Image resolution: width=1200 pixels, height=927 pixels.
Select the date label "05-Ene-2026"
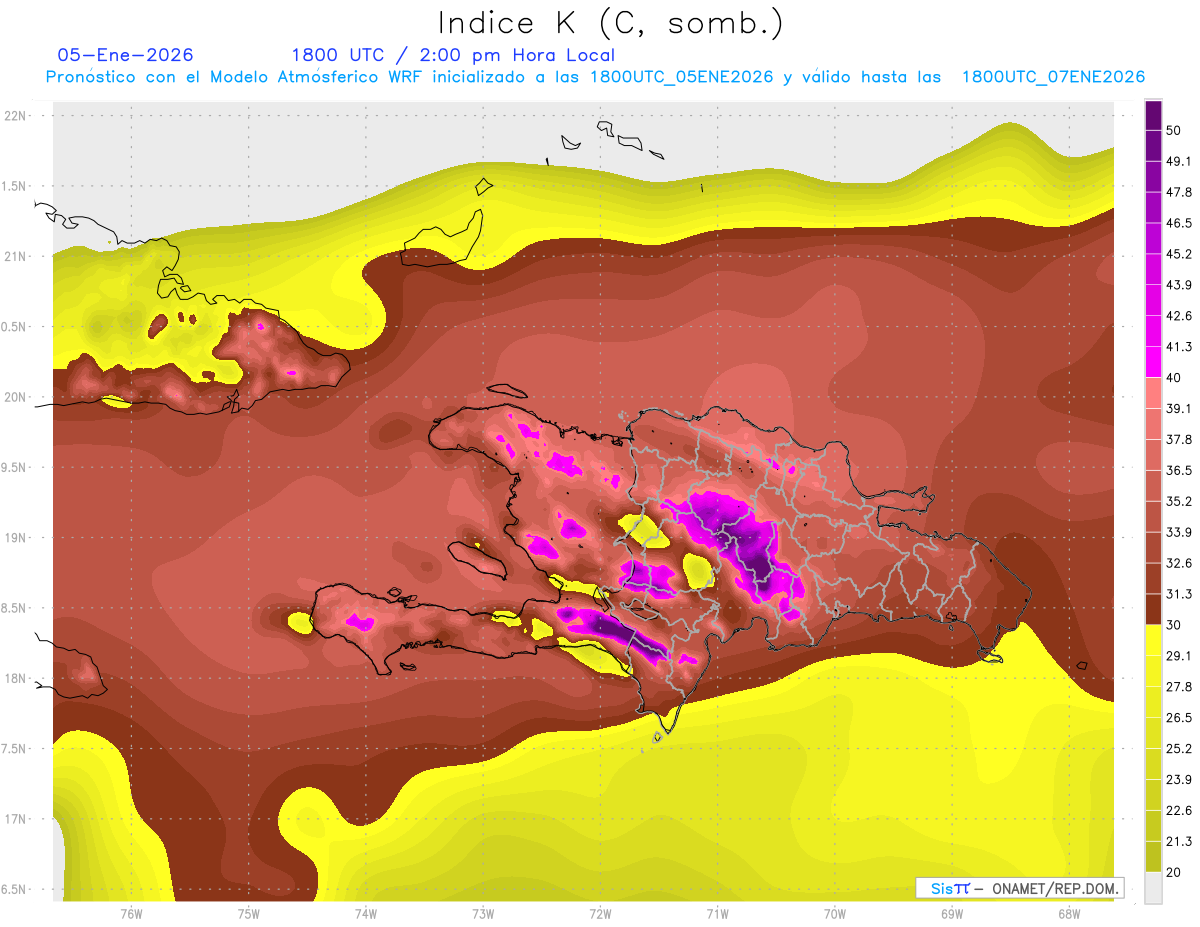tap(126, 55)
